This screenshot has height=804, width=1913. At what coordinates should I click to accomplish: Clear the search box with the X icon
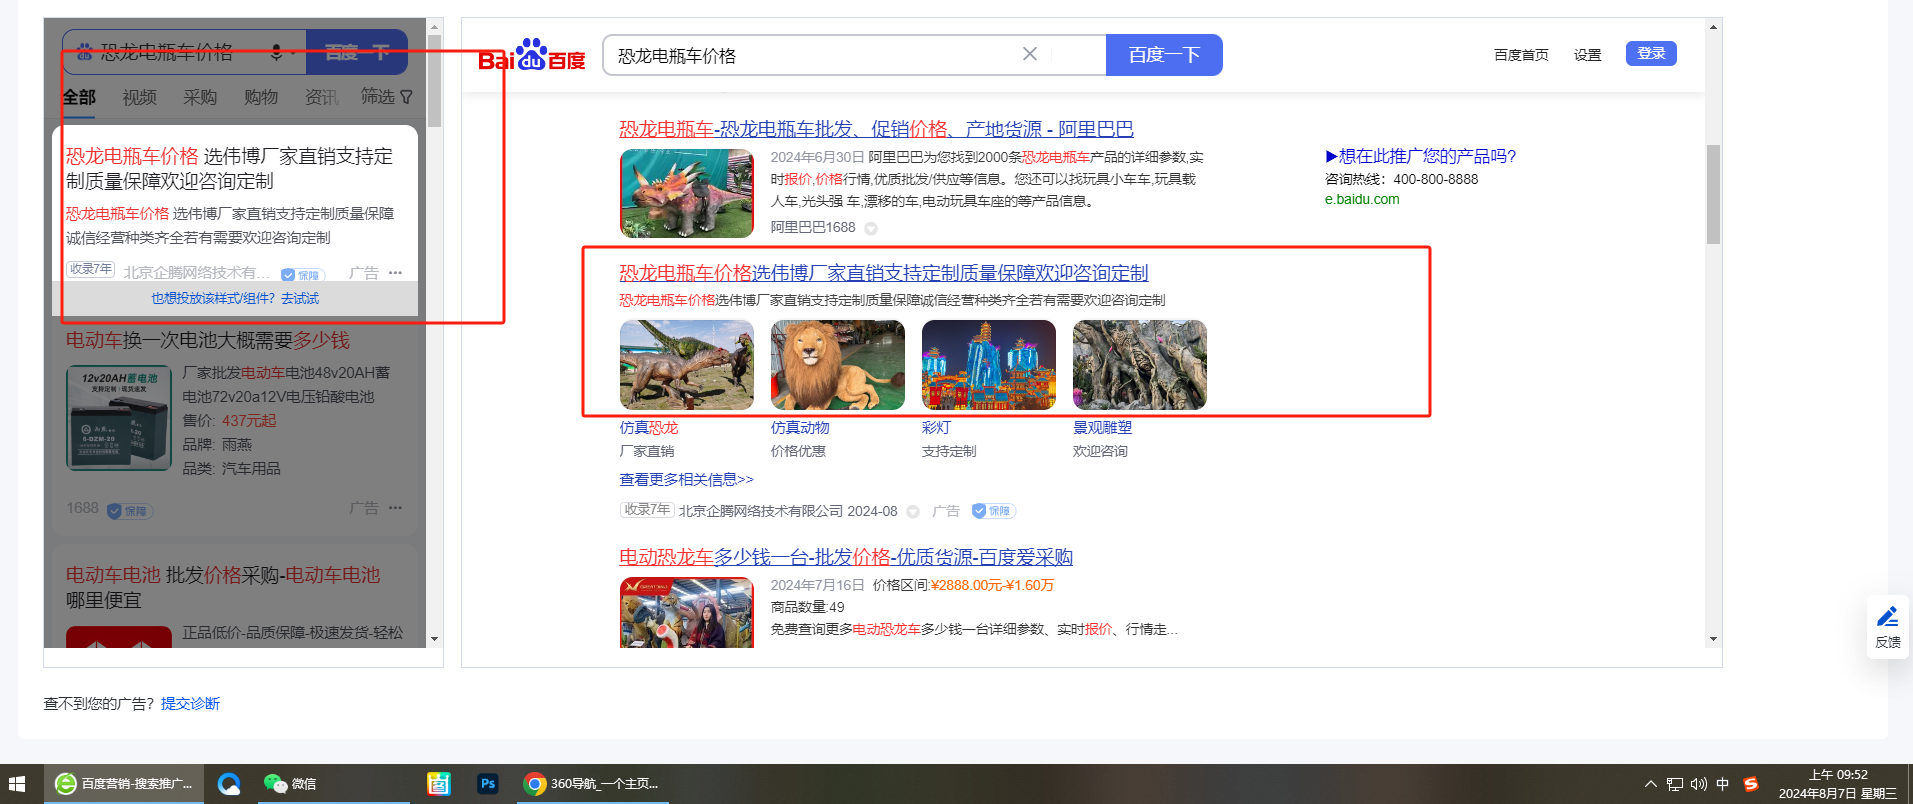point(1029,54)
